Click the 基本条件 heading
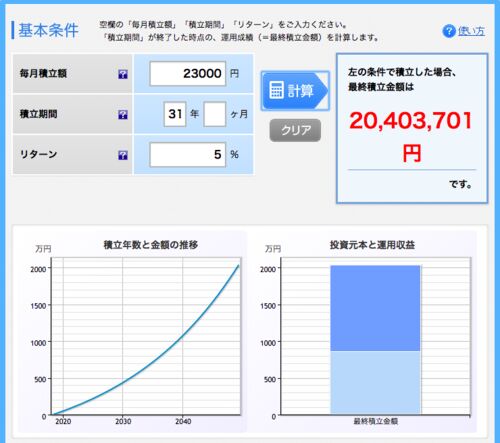 coord(48,30)
